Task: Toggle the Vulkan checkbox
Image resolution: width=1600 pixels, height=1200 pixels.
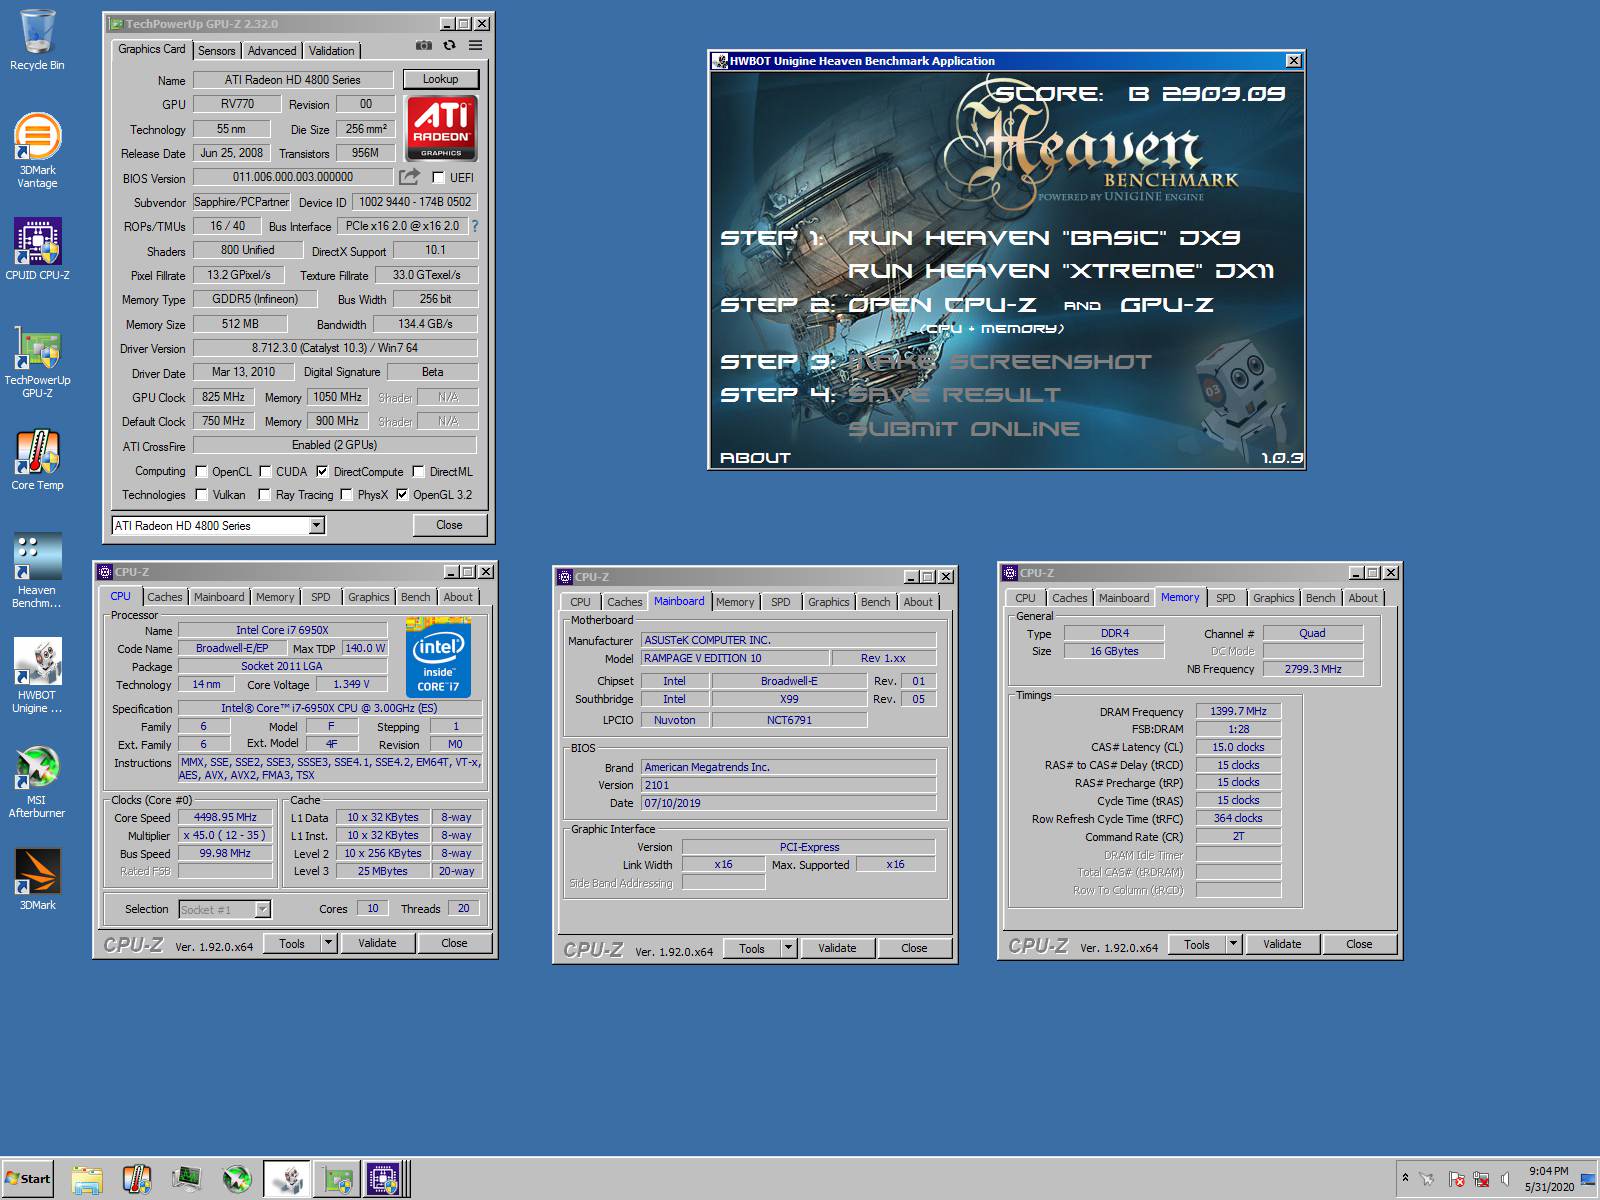Action: (x=201, y=495)
